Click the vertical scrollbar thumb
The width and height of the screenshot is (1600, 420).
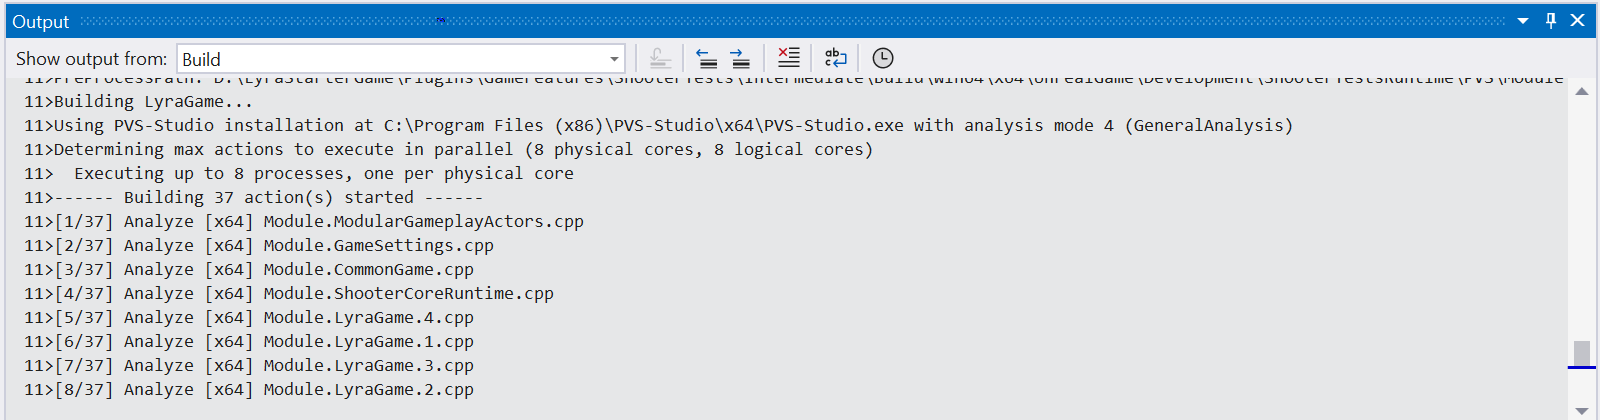1581,353
